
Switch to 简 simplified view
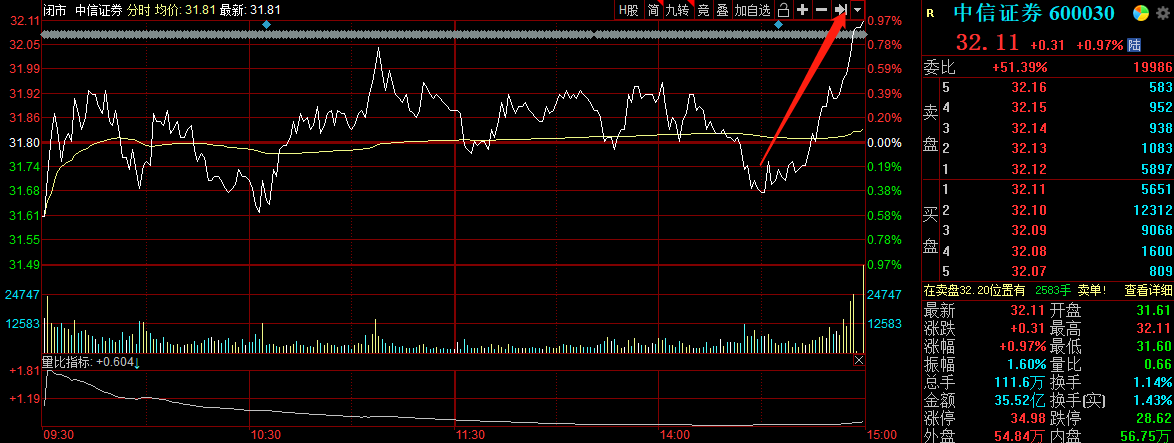pos(653,10)
